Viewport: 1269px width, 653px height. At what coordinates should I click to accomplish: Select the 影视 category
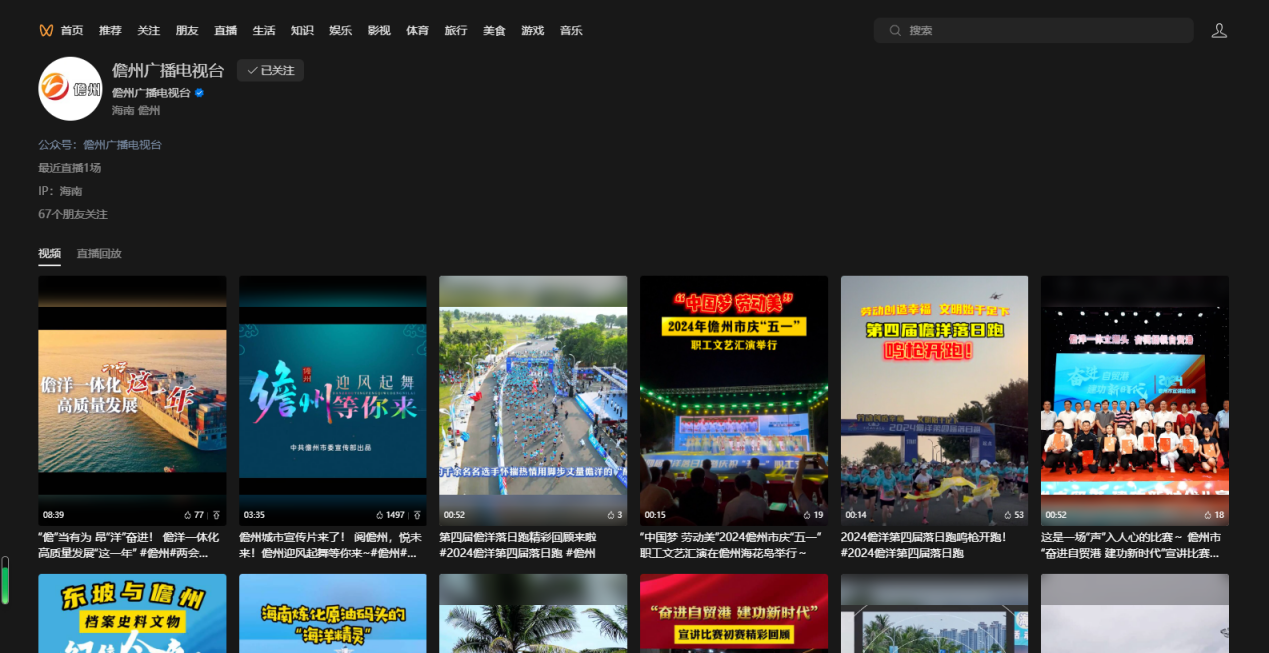coord(379,31)
